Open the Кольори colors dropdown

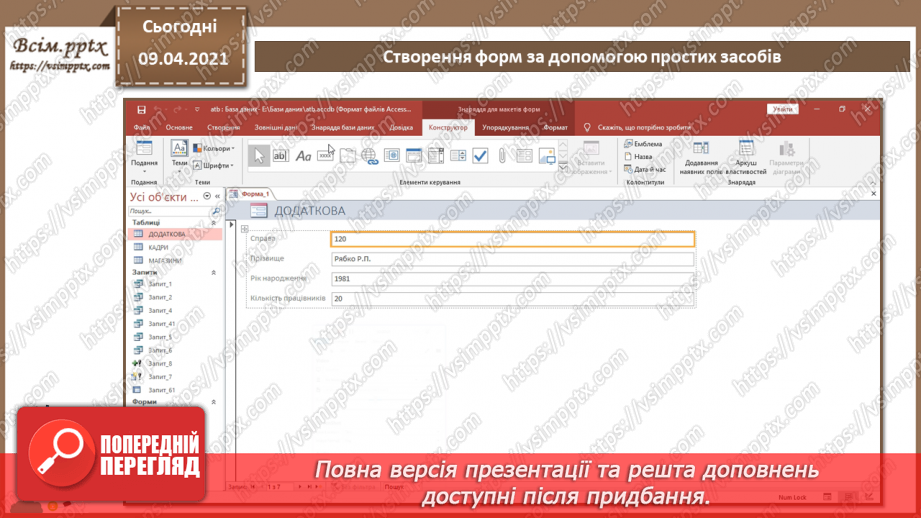pos(212,148)
